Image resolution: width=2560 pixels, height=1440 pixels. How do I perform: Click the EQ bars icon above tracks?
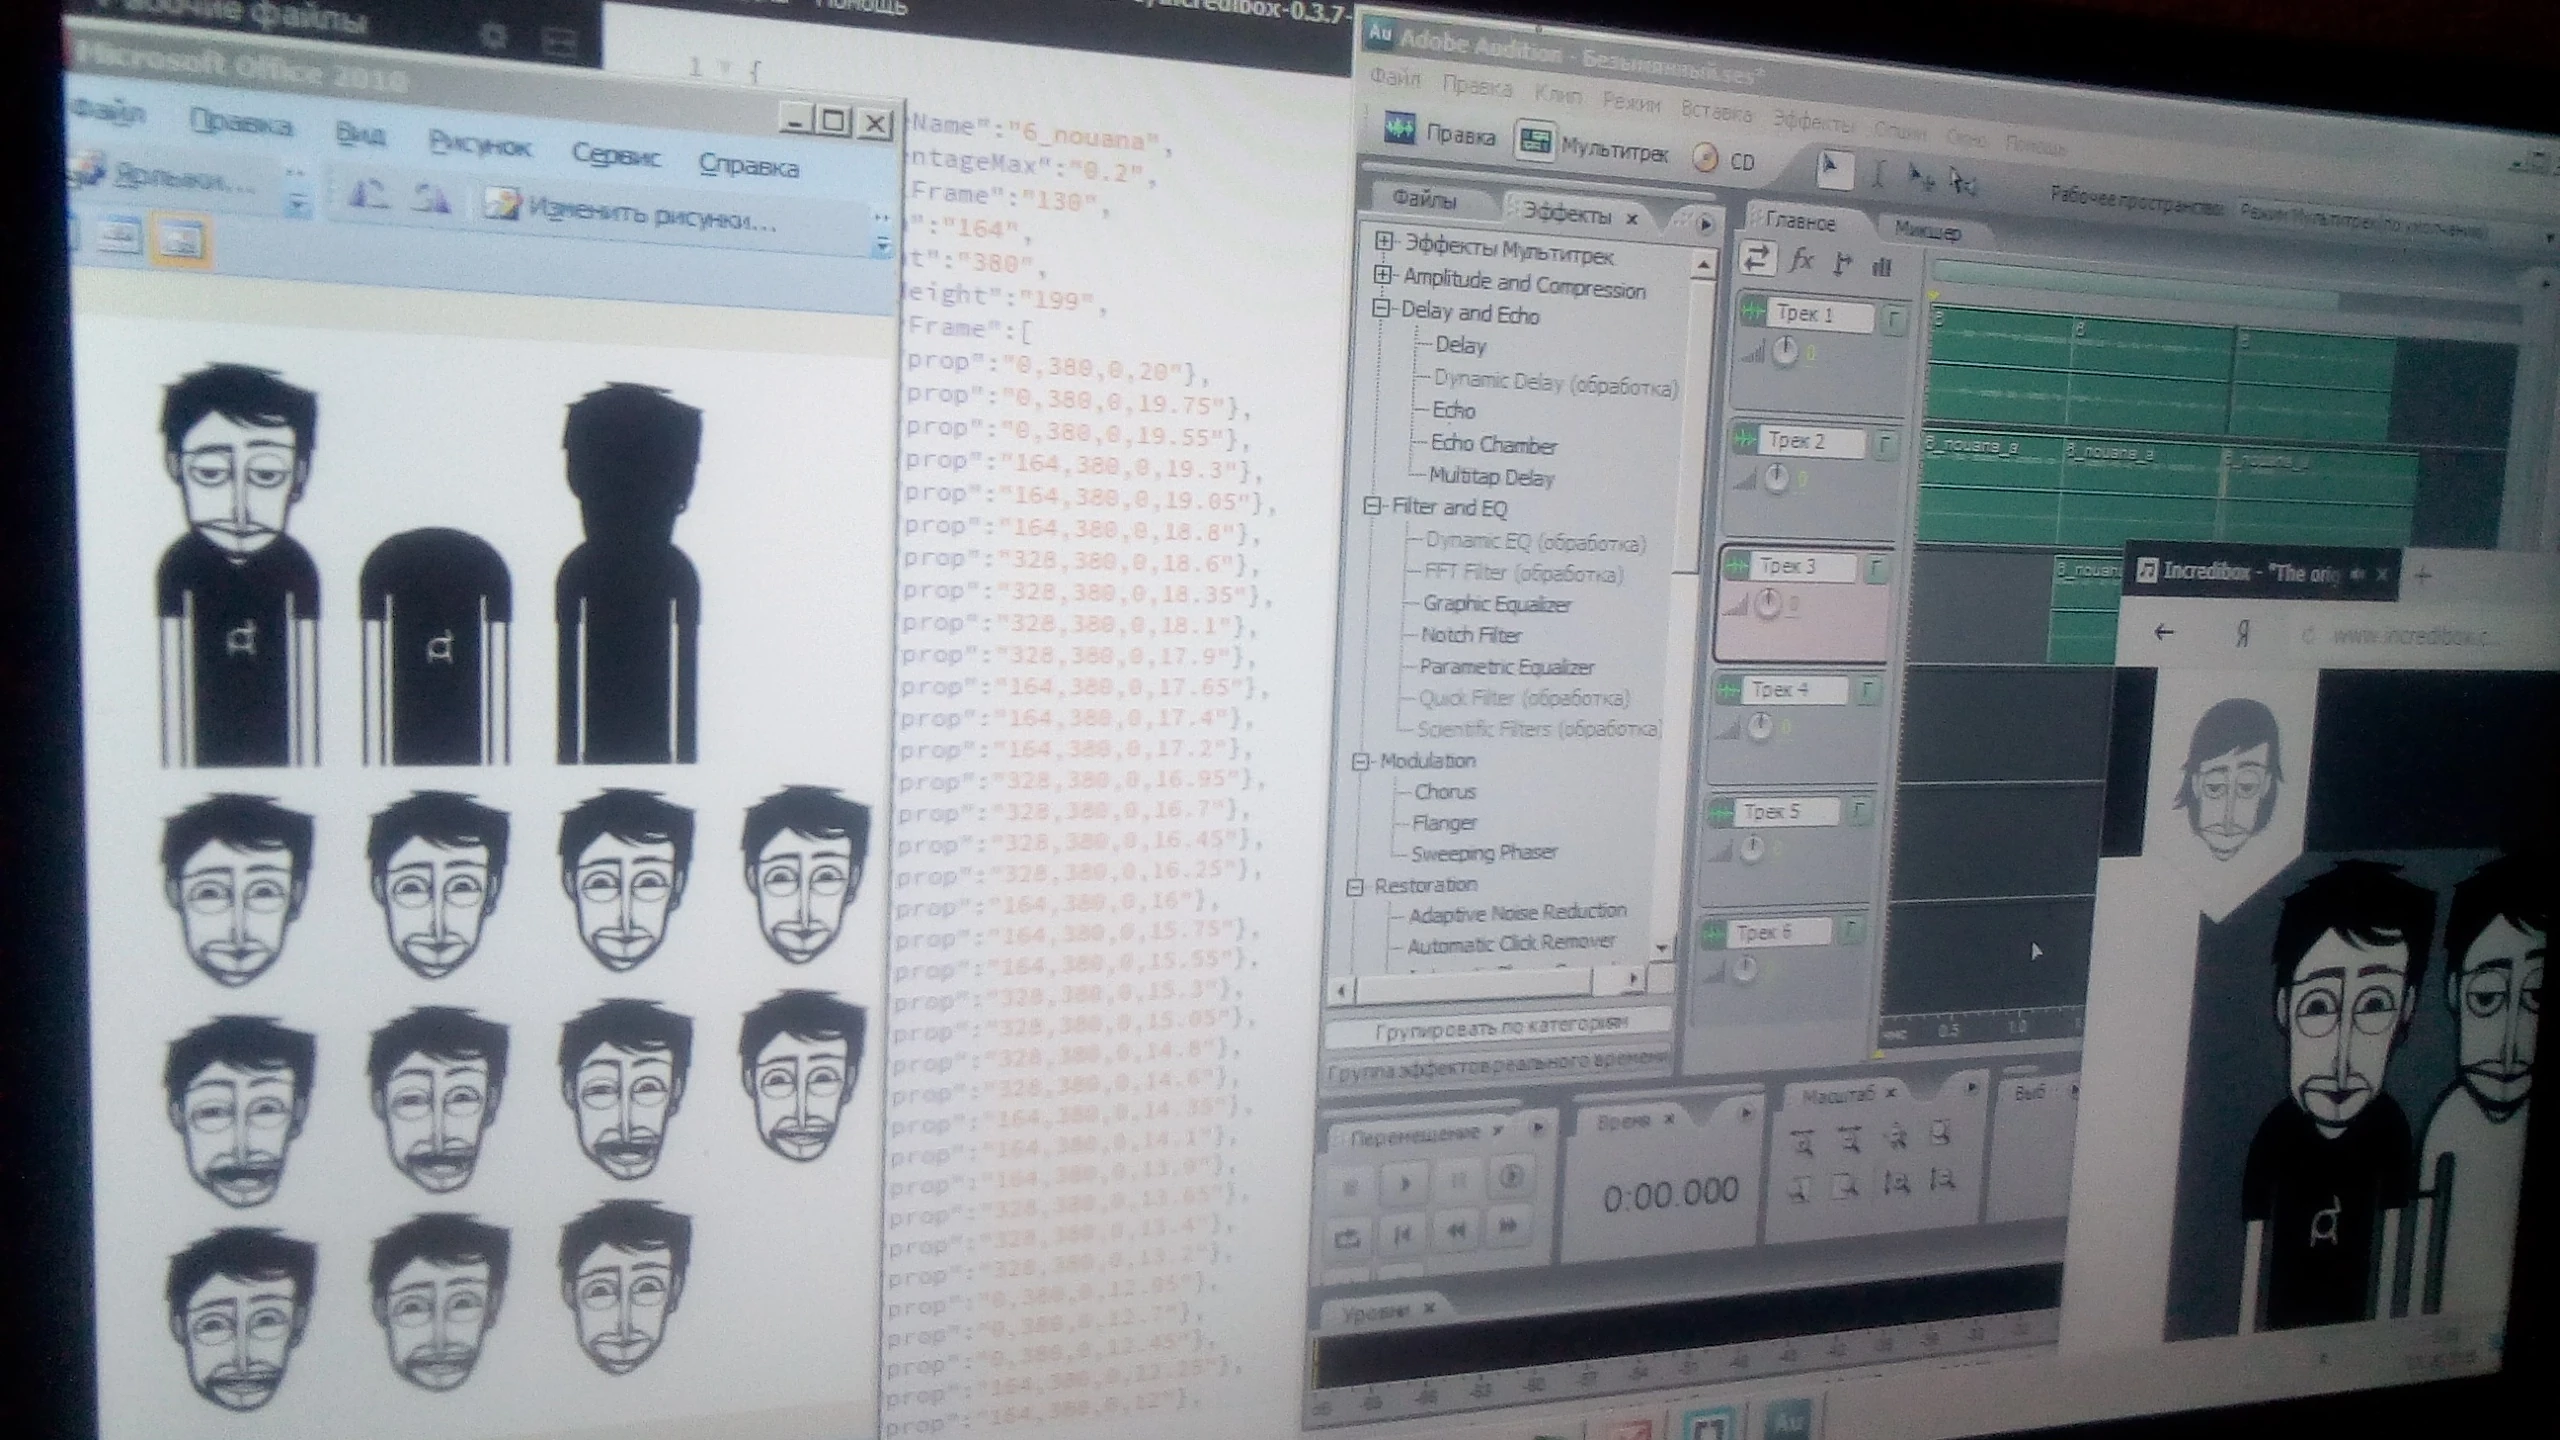pos(1882,266)
